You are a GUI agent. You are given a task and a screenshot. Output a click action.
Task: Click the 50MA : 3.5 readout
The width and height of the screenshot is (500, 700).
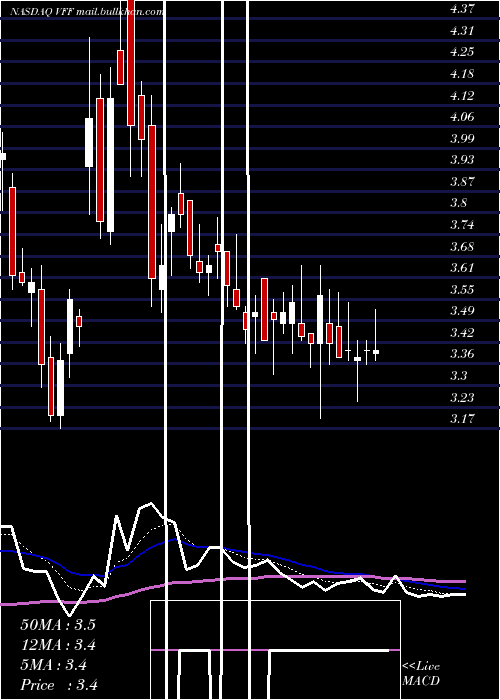click(x=58, y=625)
